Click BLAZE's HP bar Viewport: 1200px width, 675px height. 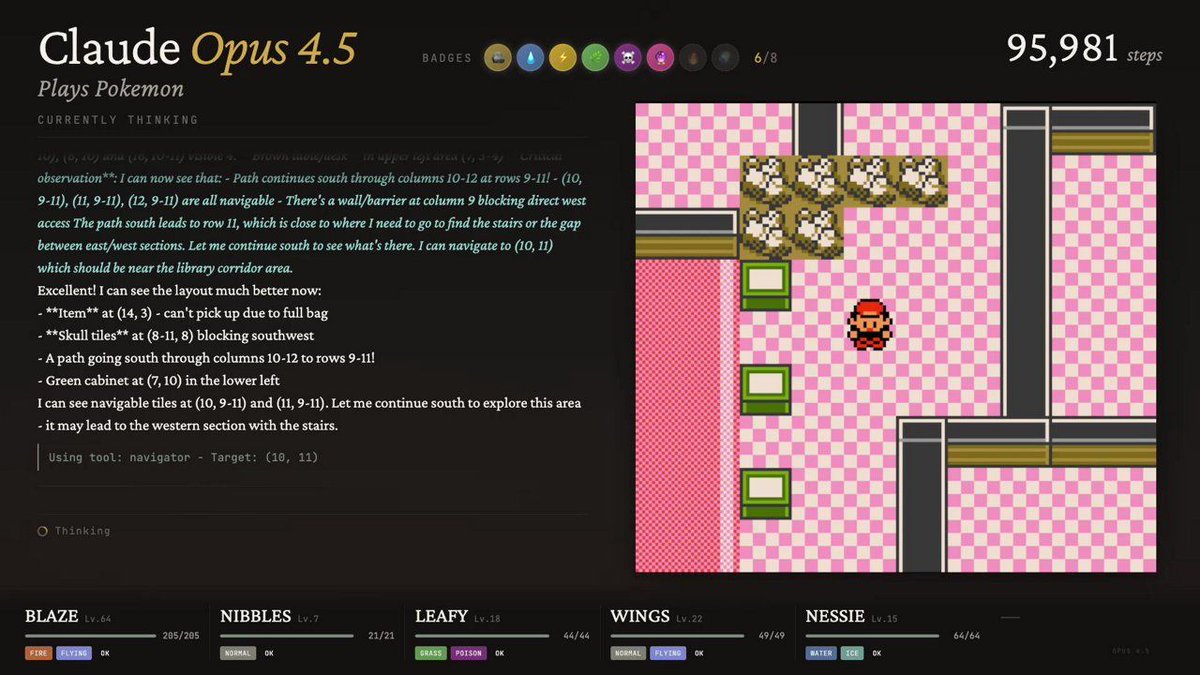(91, 635)
